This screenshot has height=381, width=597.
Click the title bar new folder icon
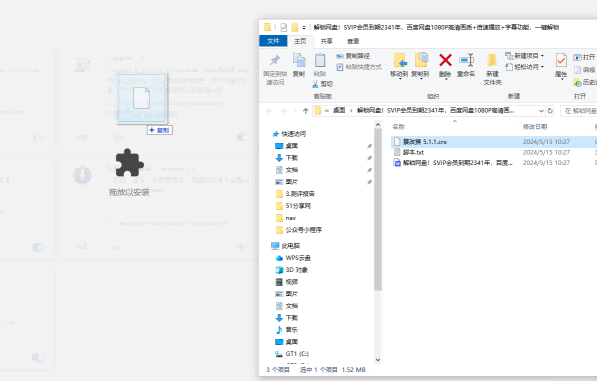295,27
